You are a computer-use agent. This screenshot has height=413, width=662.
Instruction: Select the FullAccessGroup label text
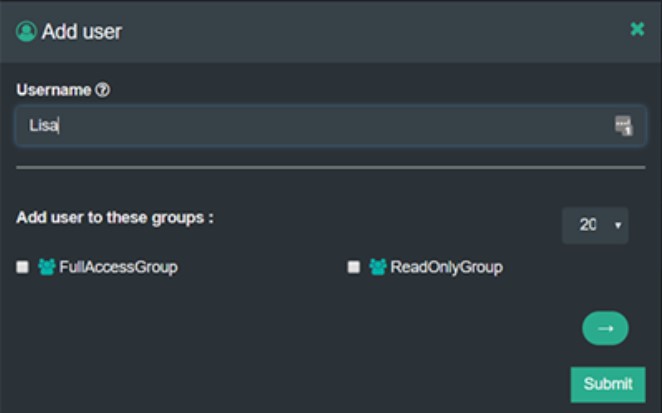pyautogui.click(x=118, y=267)
